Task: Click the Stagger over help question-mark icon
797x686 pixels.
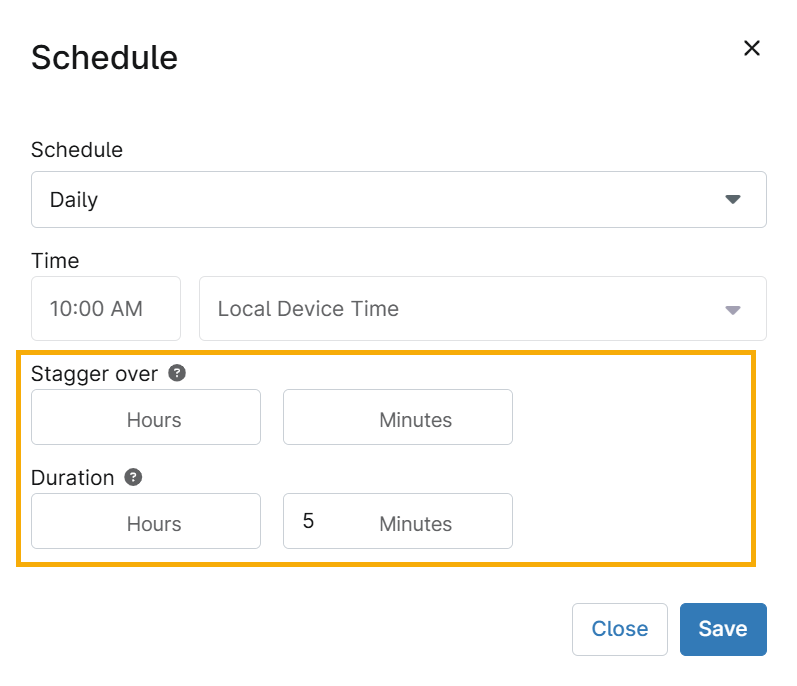Action: click(x=177, y=373)
